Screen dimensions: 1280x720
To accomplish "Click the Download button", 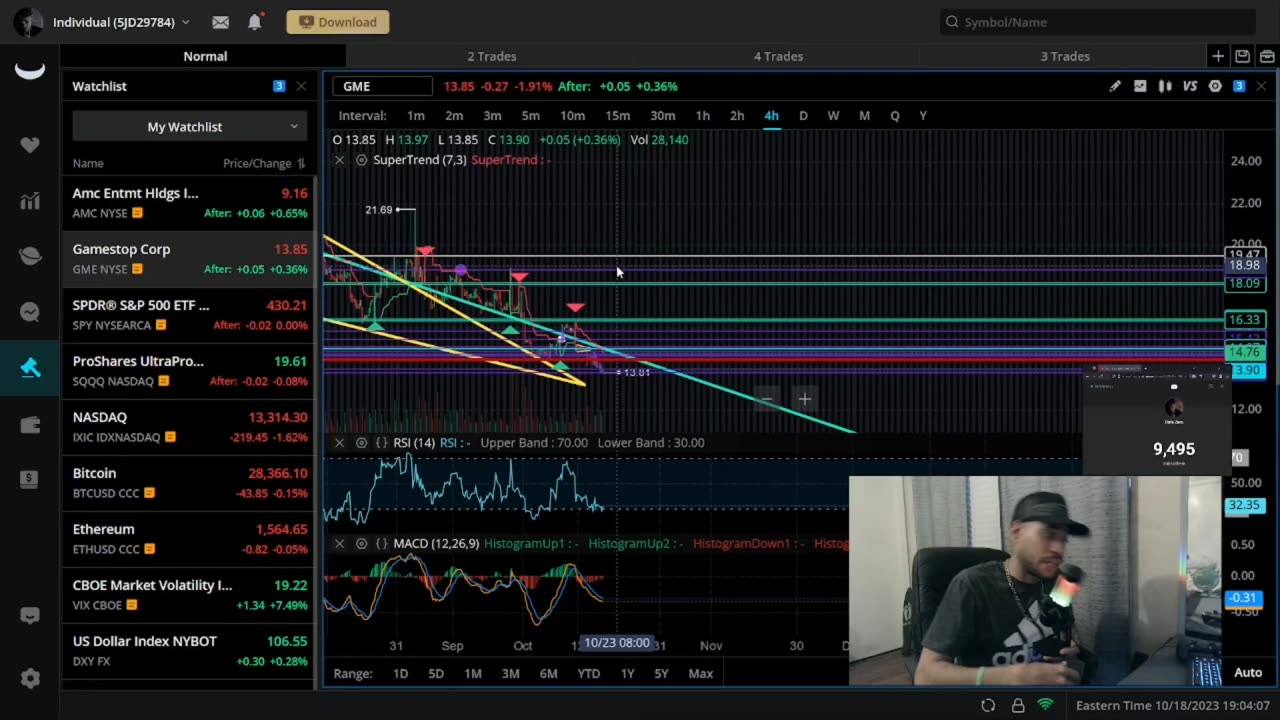I will coord(338,22).
